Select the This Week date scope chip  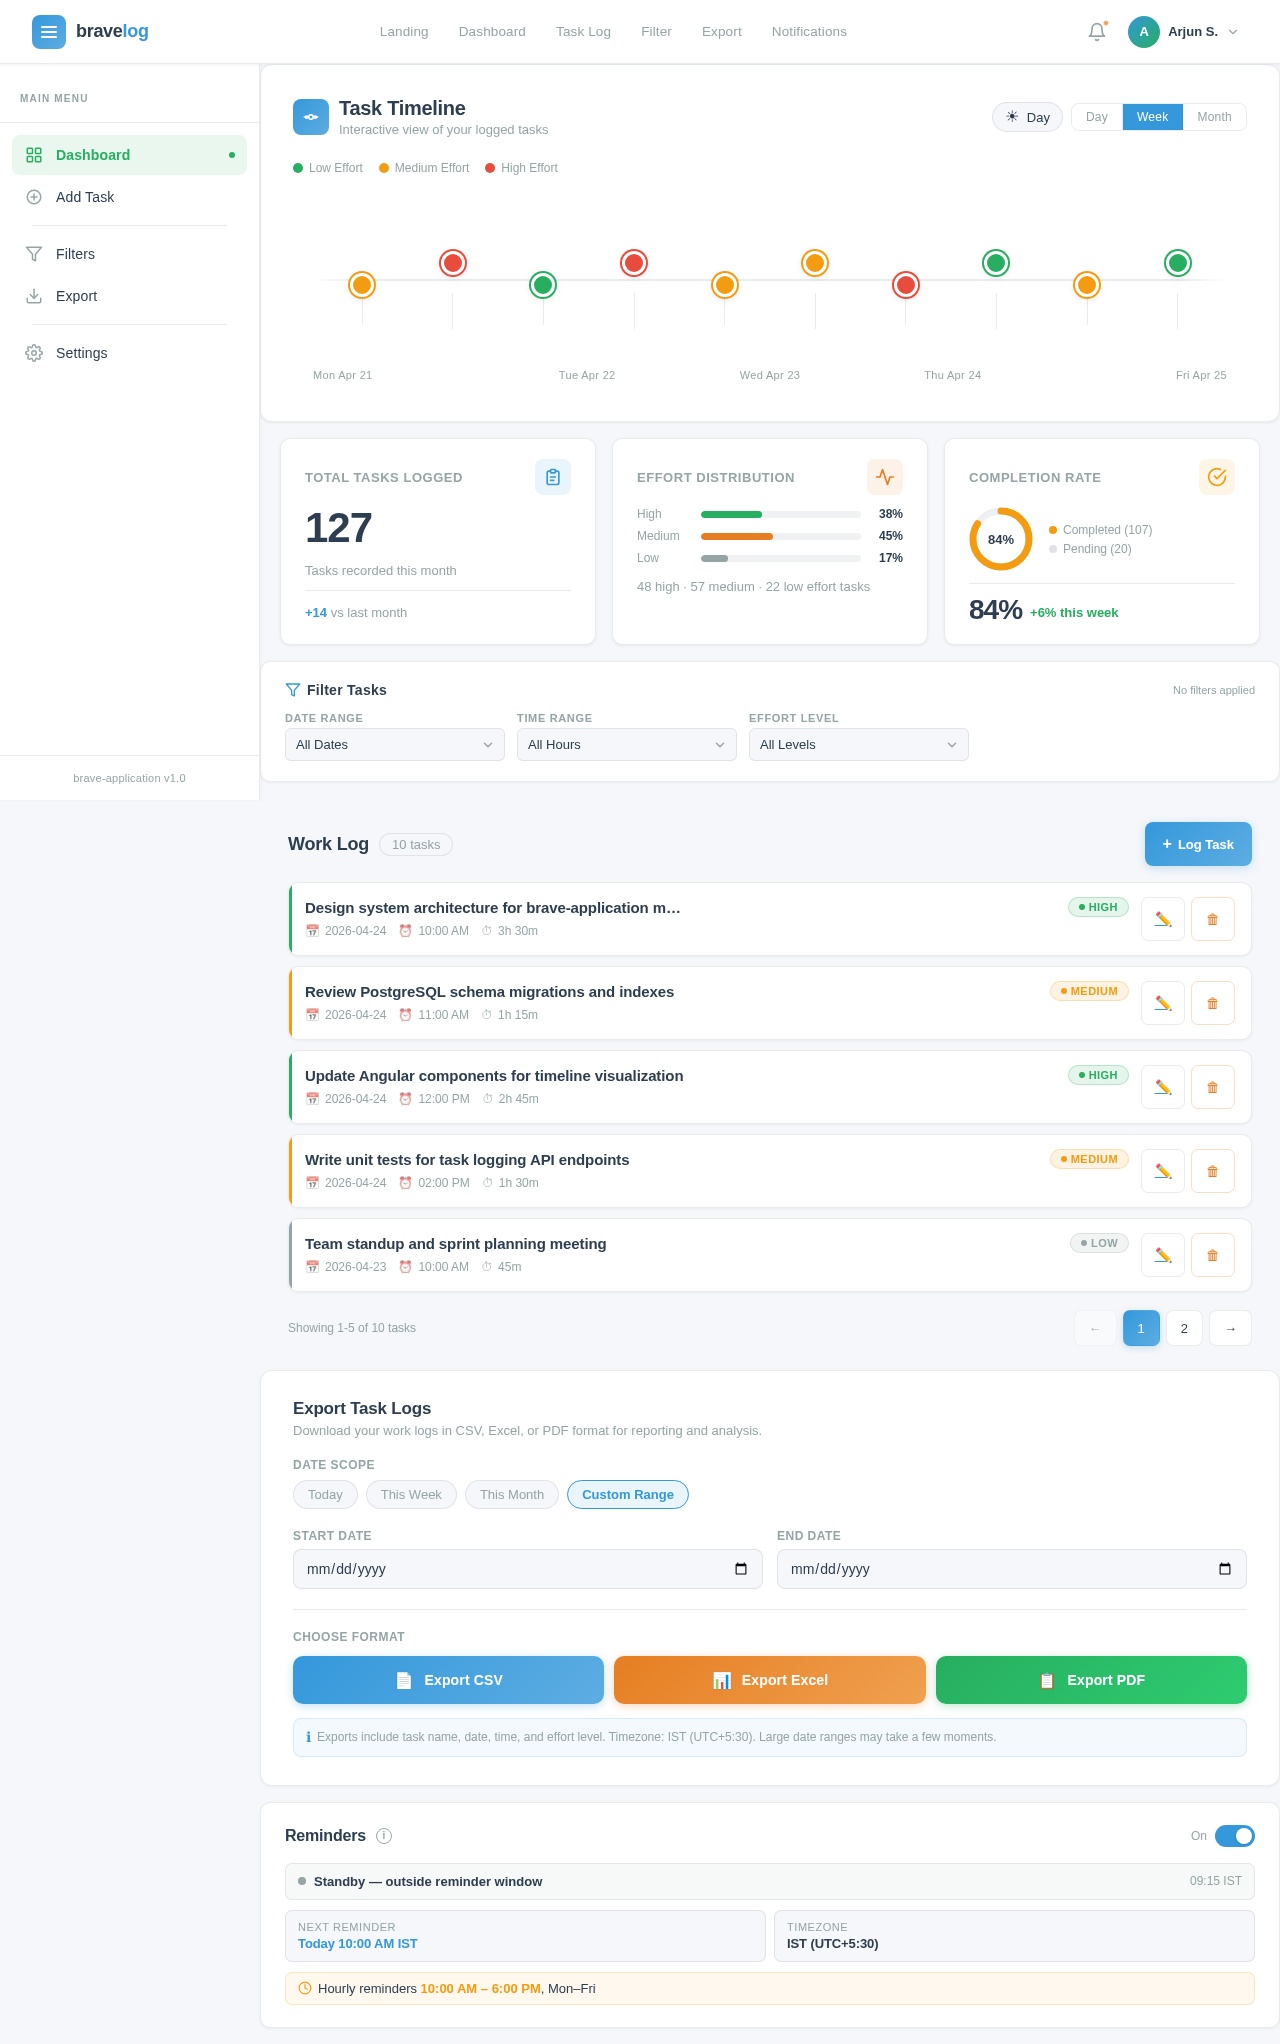(x=411, y=1494)
